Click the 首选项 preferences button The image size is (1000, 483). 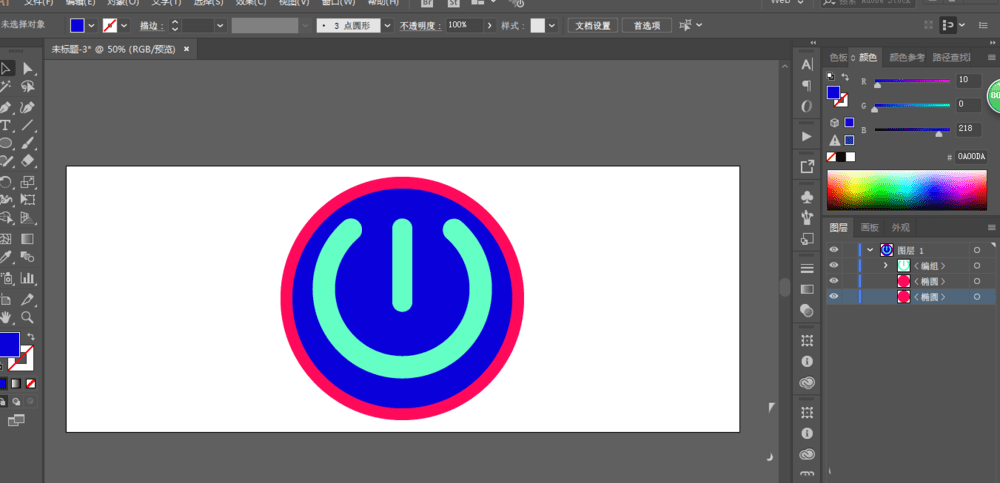coord(646,26)
